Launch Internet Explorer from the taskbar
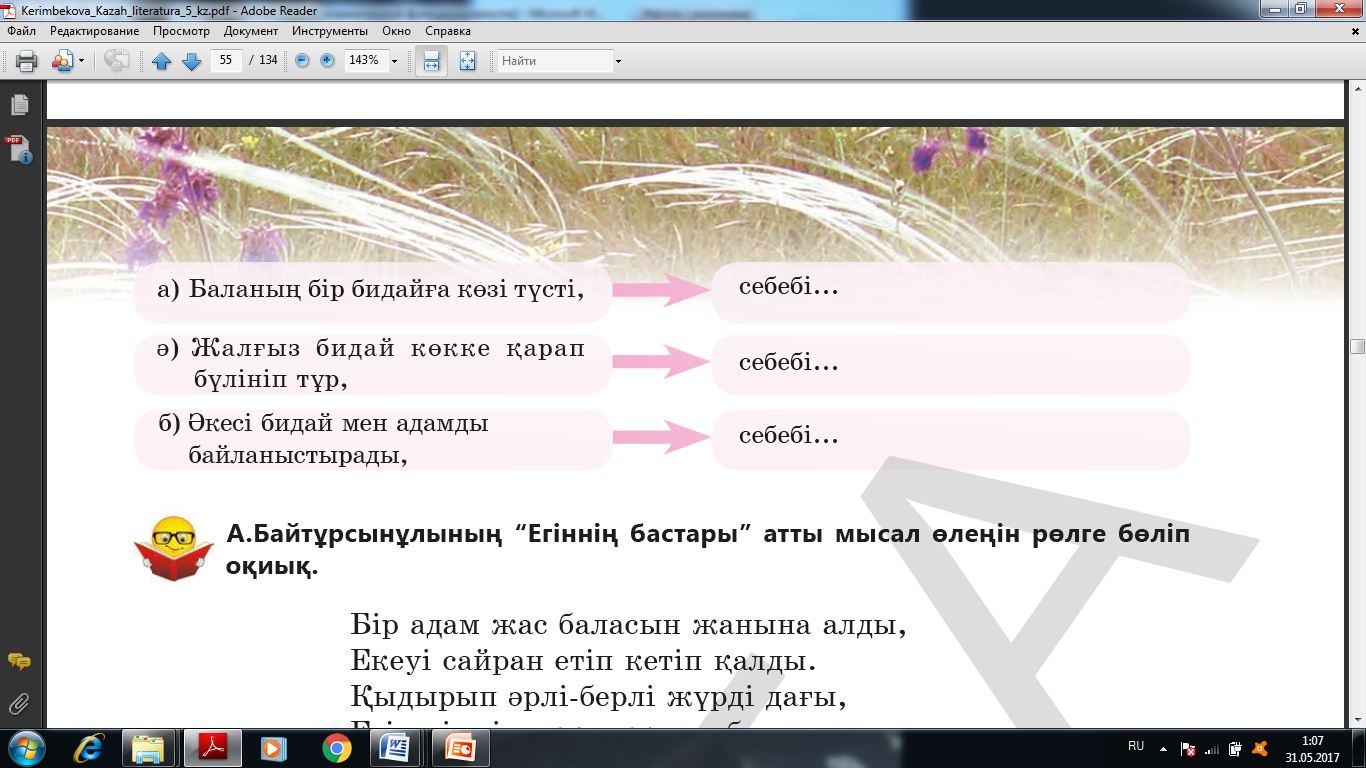The image size is (1366, 768). pyautogui.click(x=91, y=747)
